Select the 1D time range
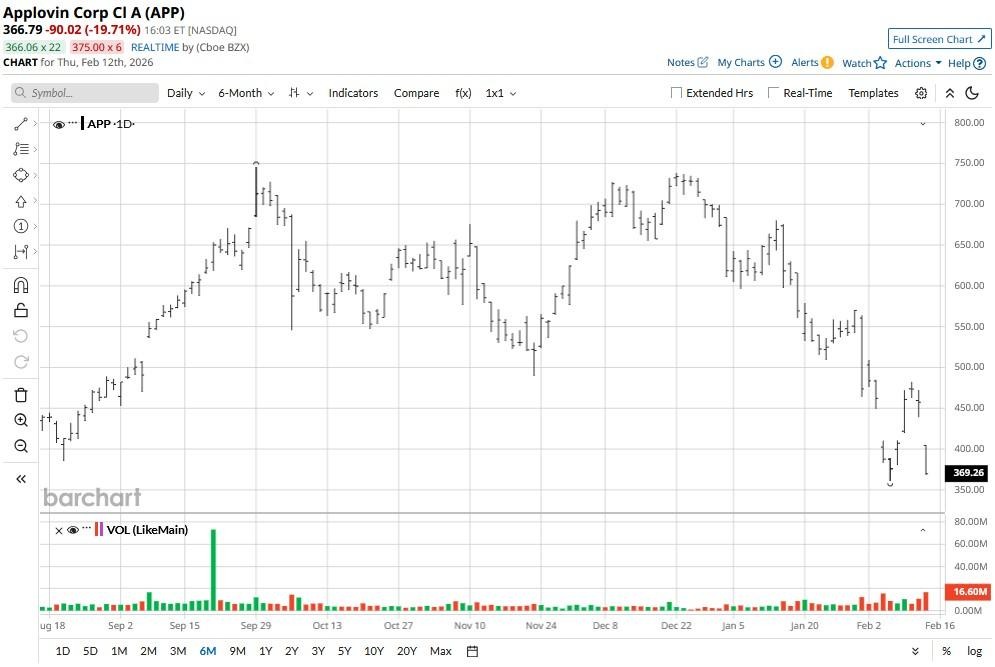The height and width of the screenshot is (667, 995). (x=63, y=650)
